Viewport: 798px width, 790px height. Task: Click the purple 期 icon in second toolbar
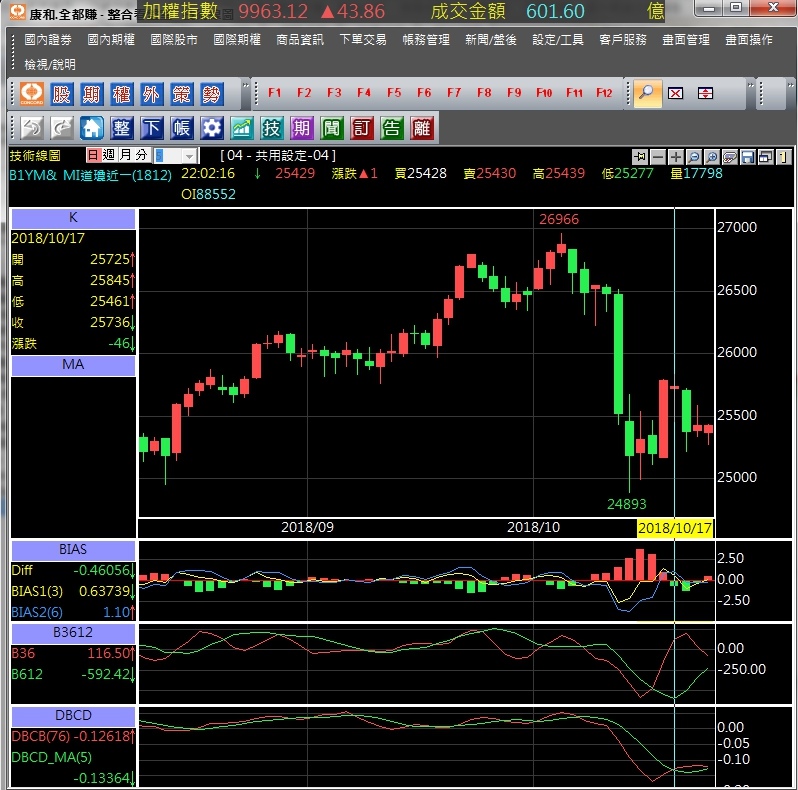click(x=302, y=128)
